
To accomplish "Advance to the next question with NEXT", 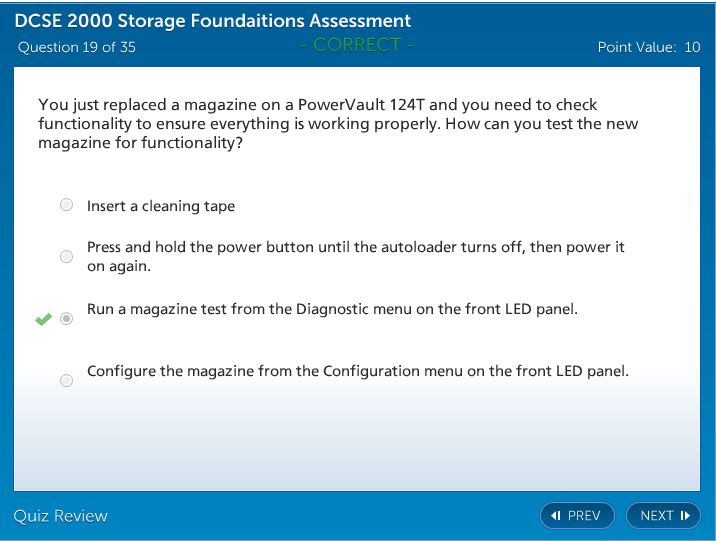I will coord(663,516).
